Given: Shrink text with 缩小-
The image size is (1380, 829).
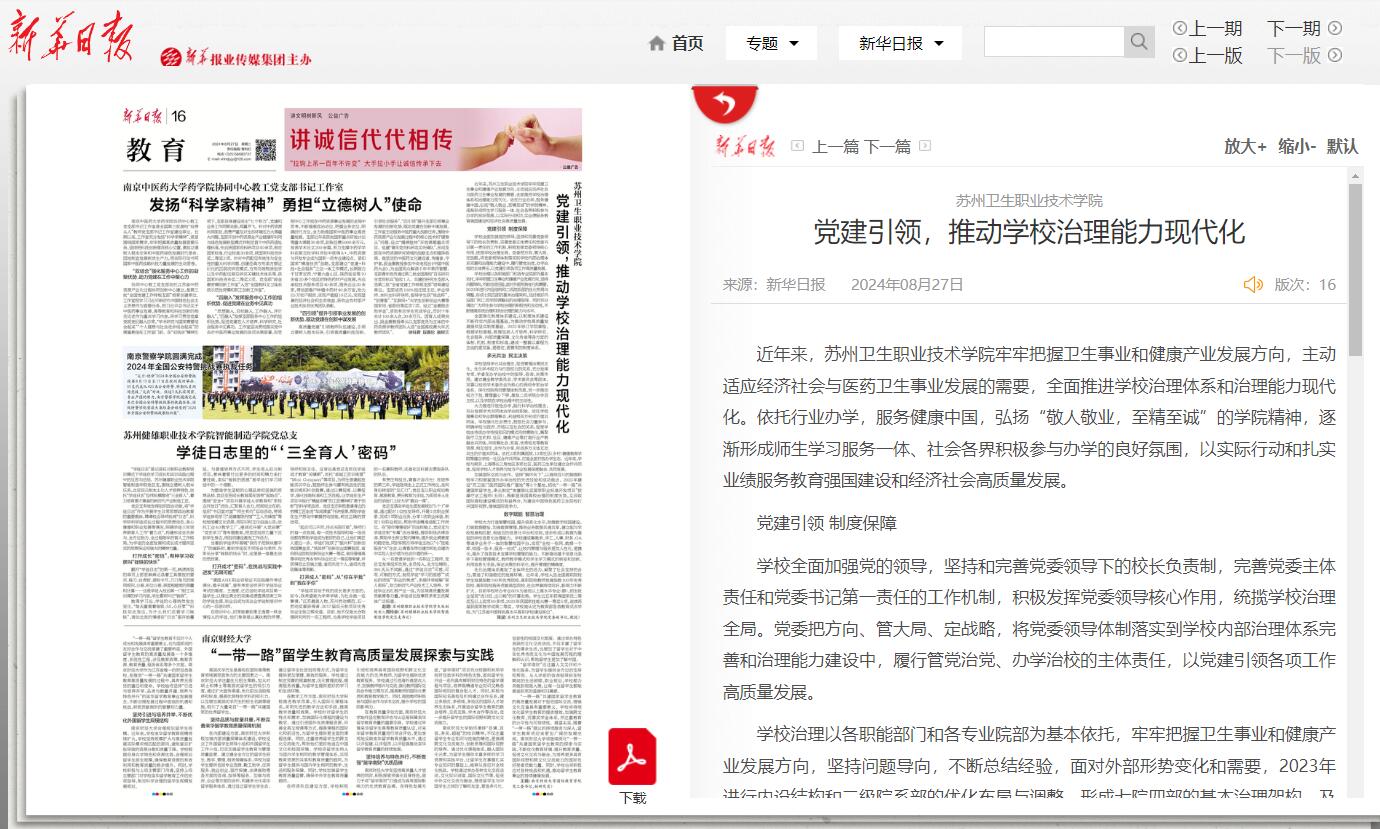Looking at the screenshot, I should (x=1297, y=146).
